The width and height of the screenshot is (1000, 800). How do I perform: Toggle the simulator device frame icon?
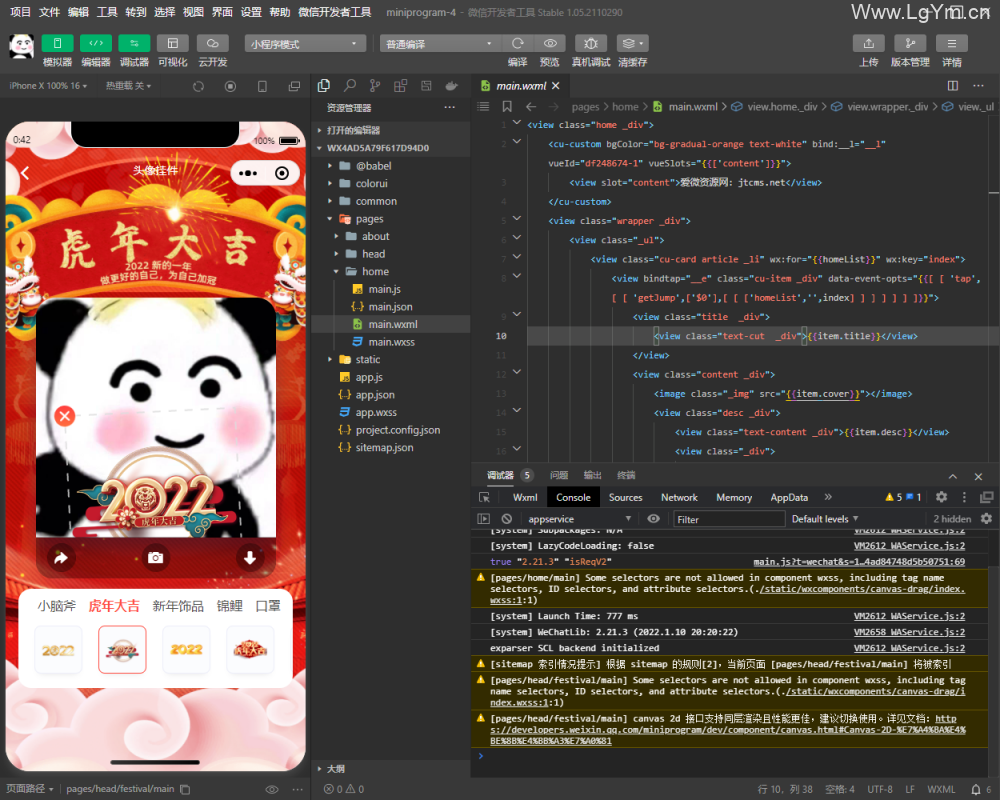[x=262, y=86]
